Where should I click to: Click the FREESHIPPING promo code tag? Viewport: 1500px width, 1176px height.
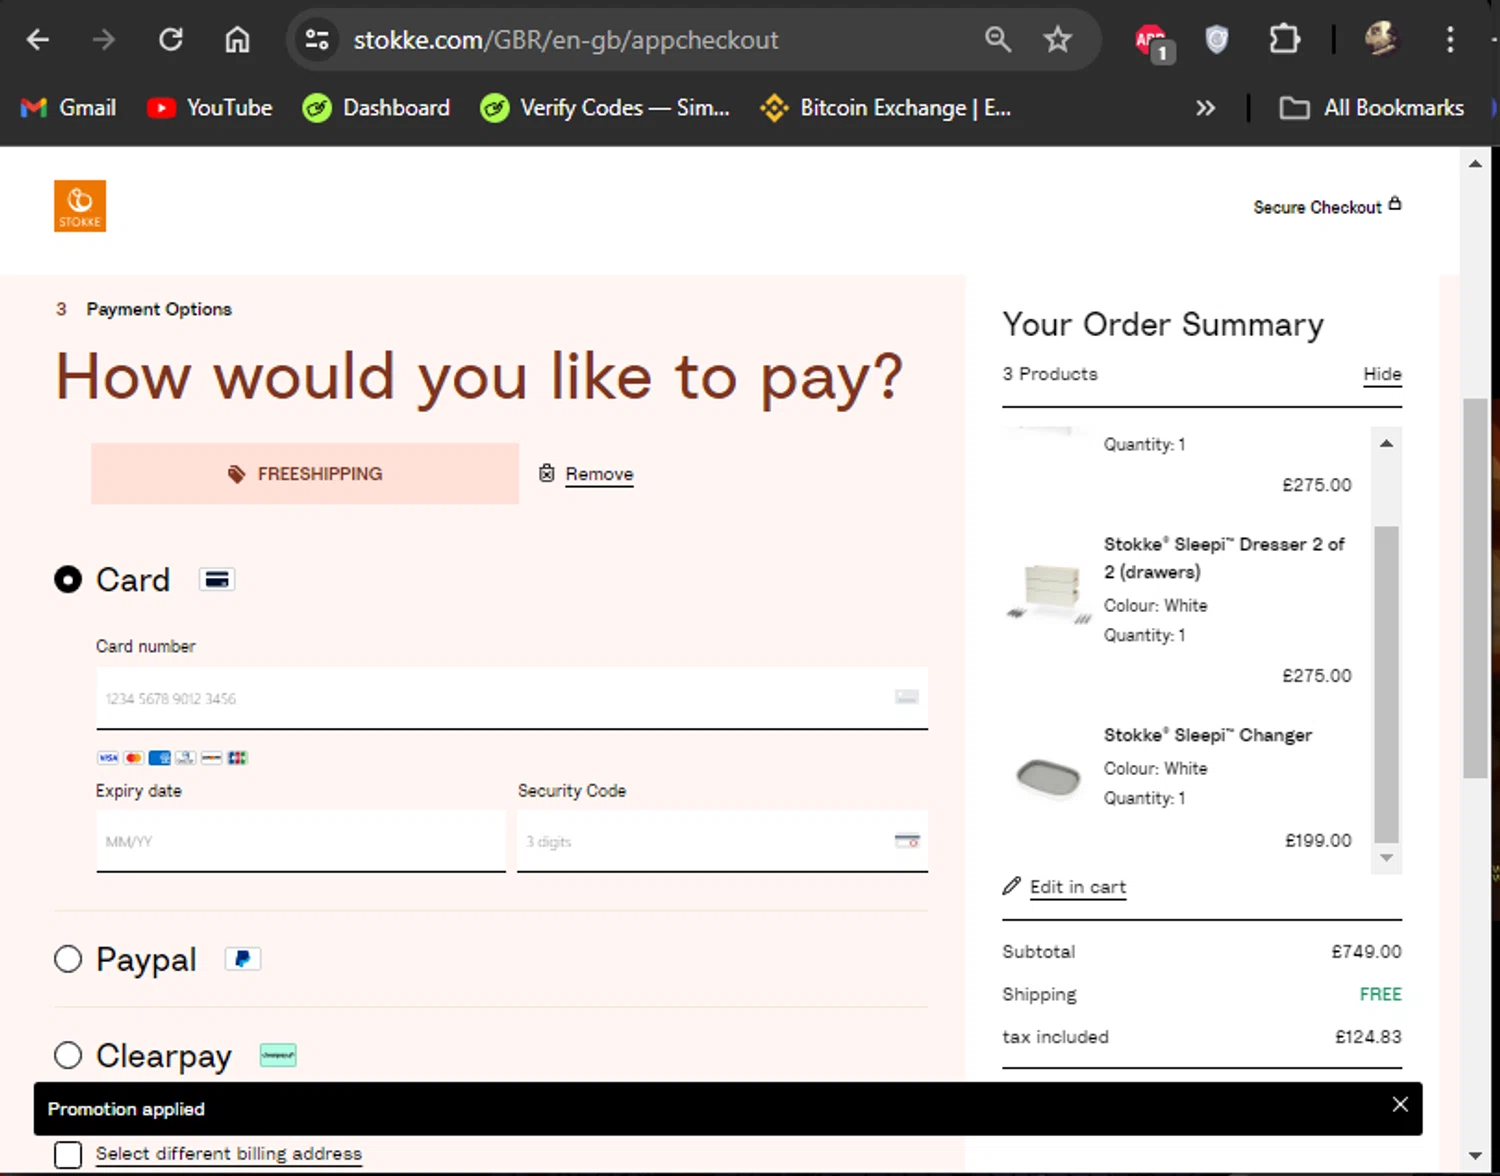(305, 474)
